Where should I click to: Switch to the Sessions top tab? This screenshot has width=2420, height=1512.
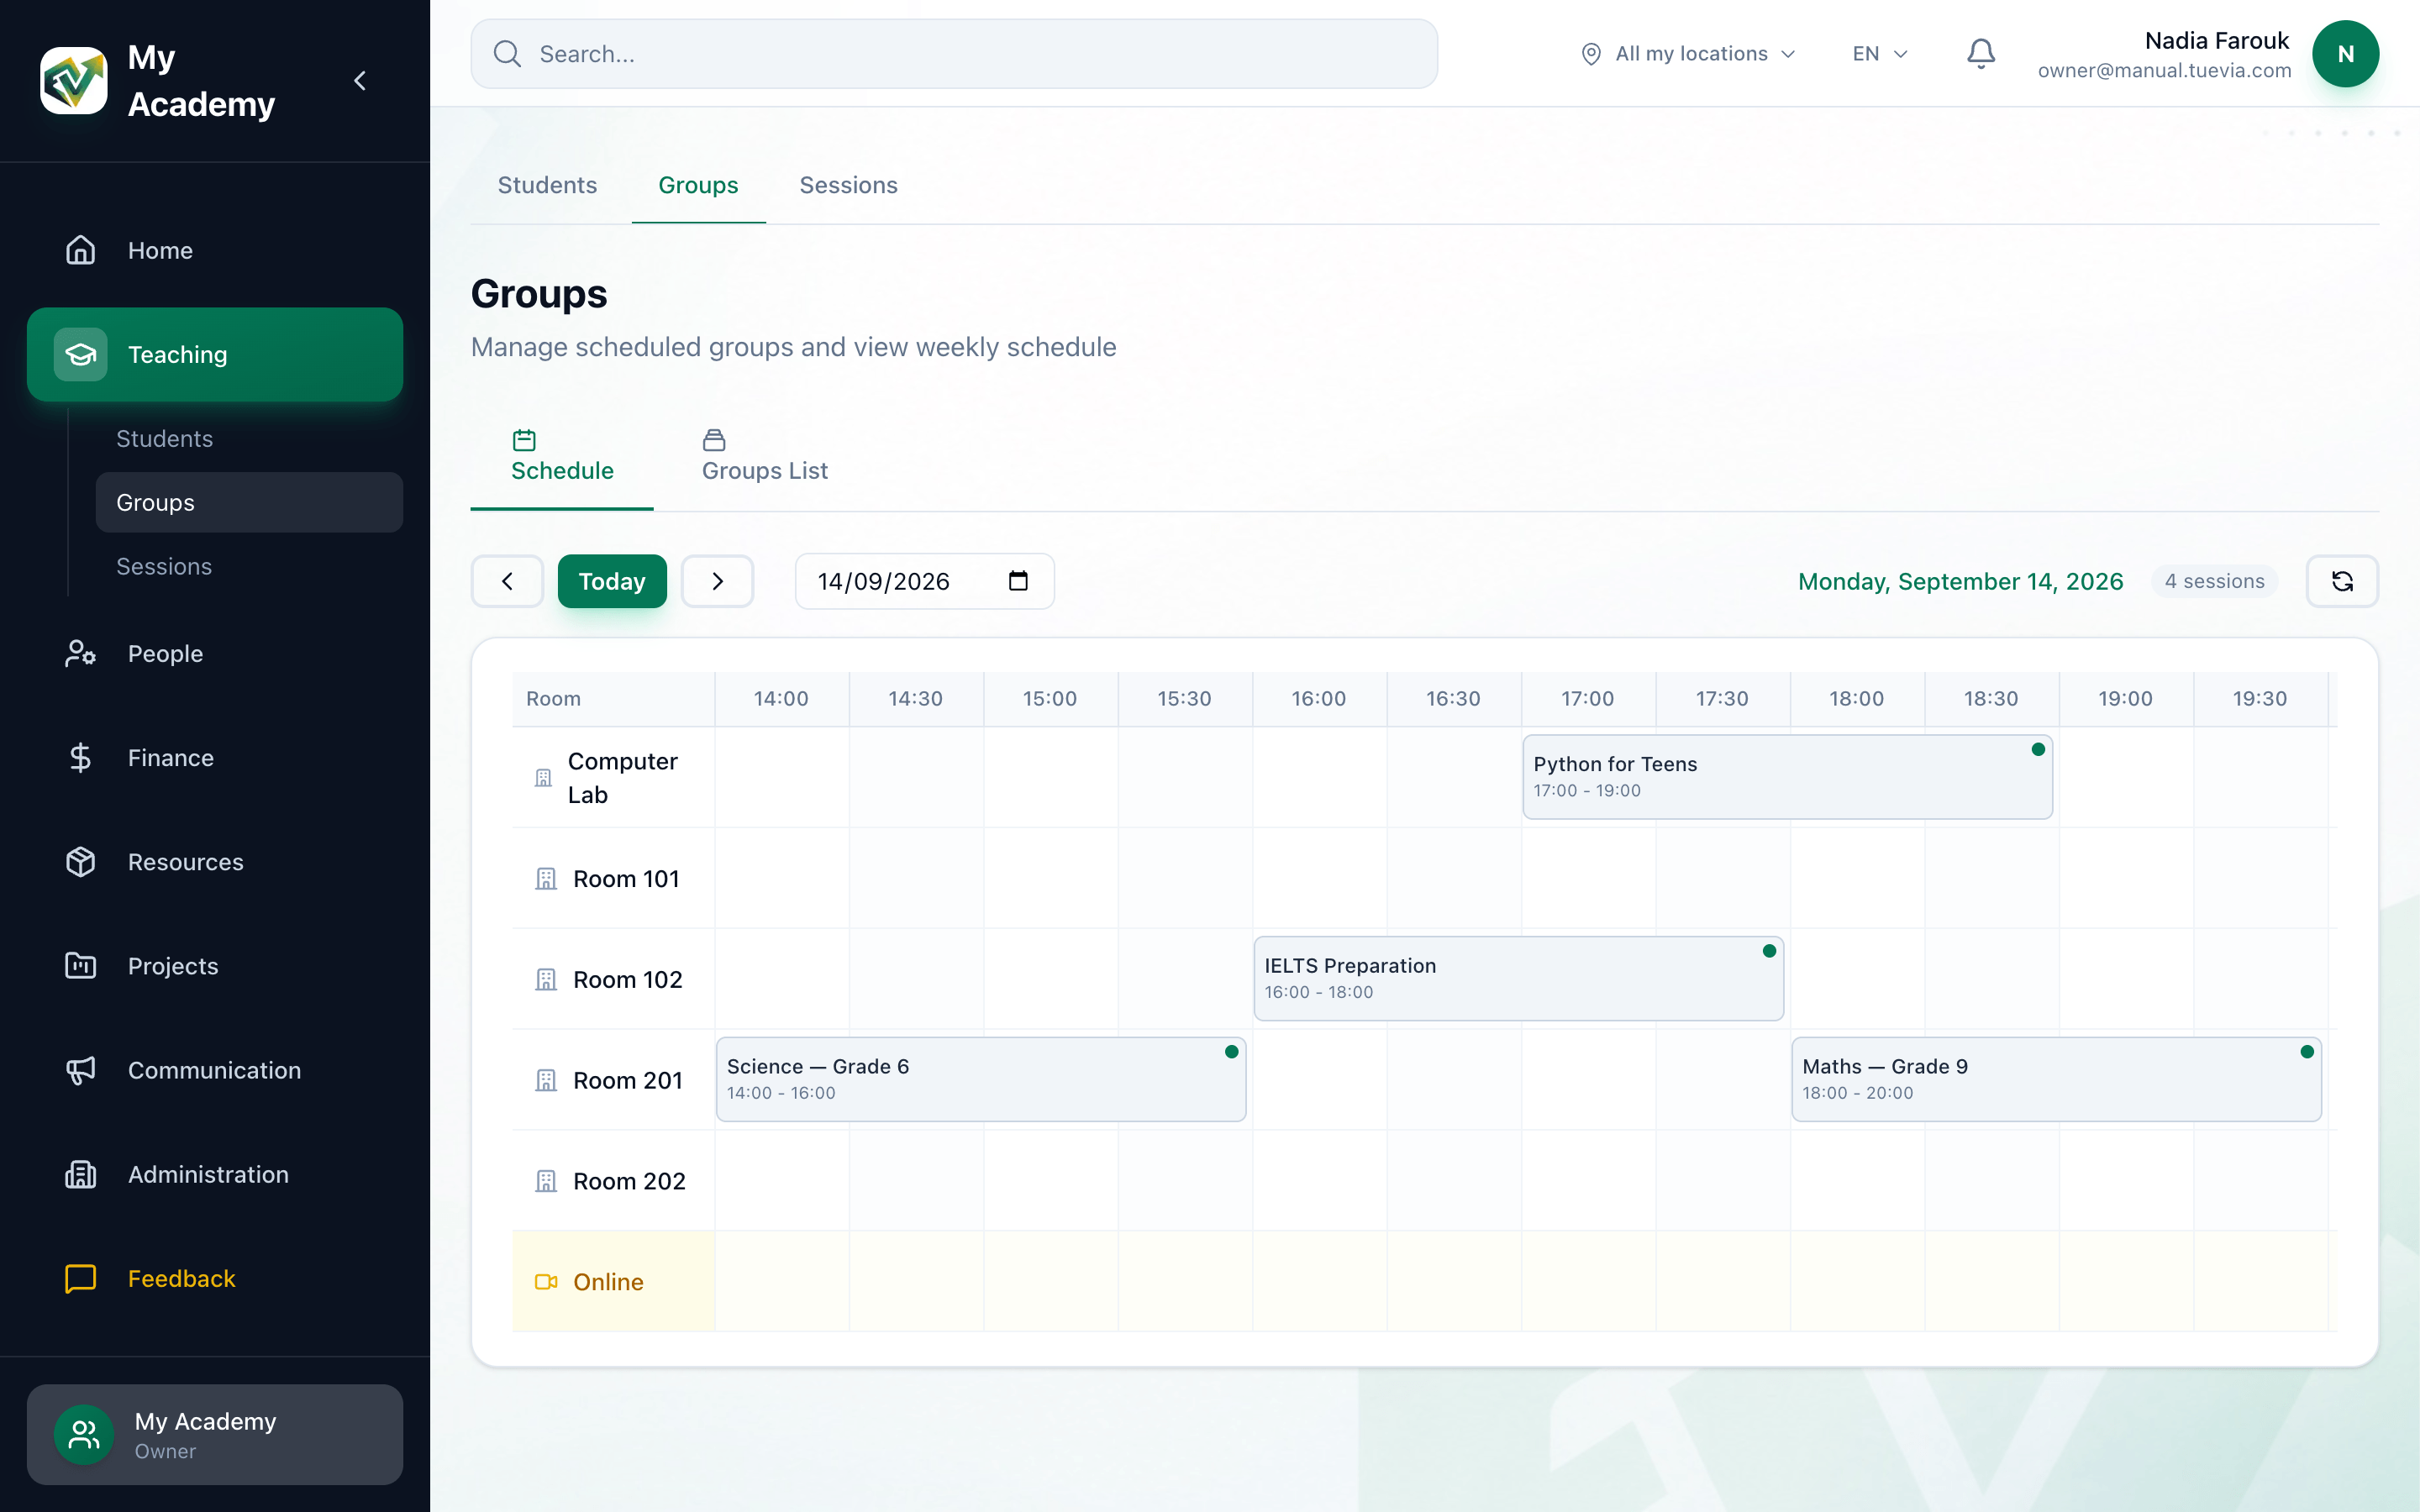point(848,185)
